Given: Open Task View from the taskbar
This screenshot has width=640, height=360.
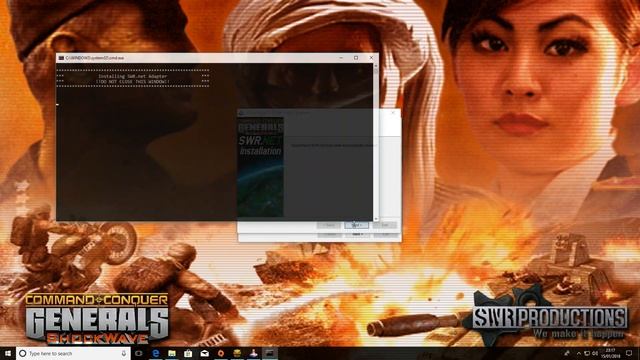Looking at the screenshot, I should tap(139, 353).
